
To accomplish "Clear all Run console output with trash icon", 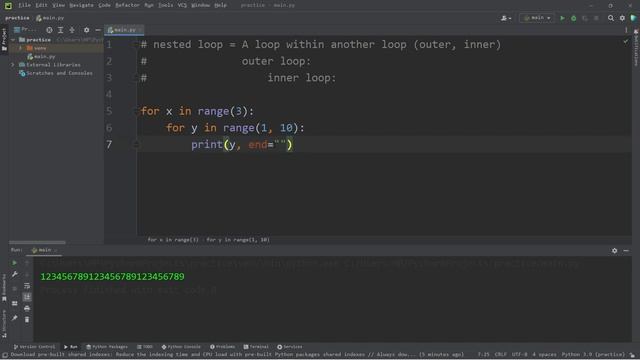I will pos(27,320).
